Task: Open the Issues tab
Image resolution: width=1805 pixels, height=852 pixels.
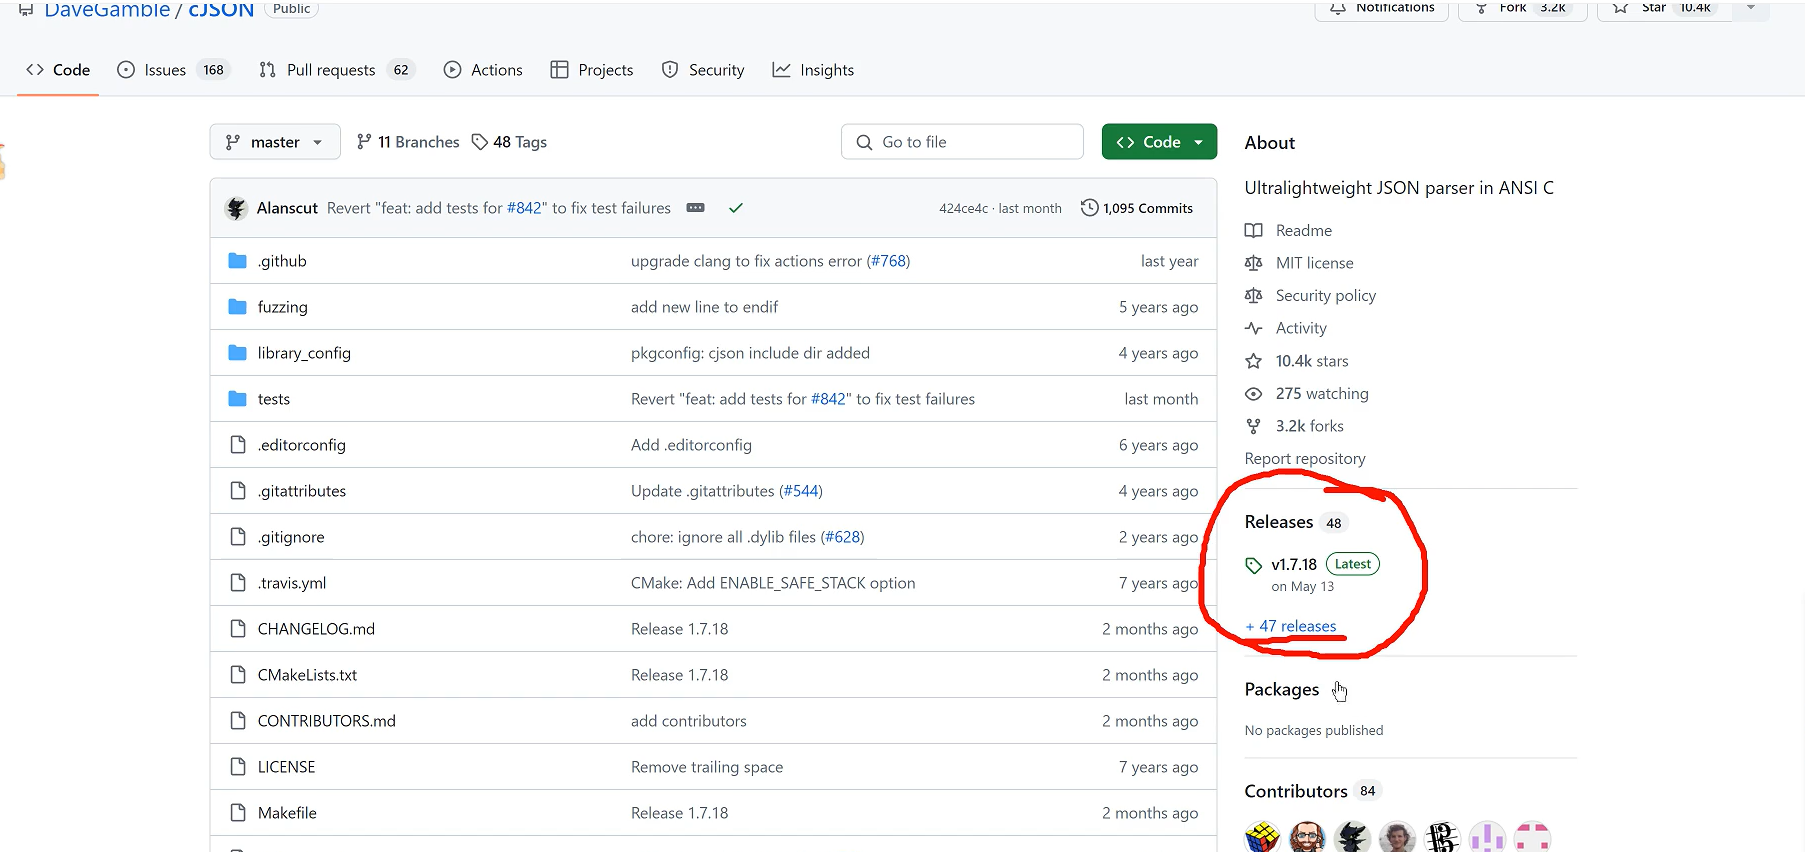Action: [173, 70]
